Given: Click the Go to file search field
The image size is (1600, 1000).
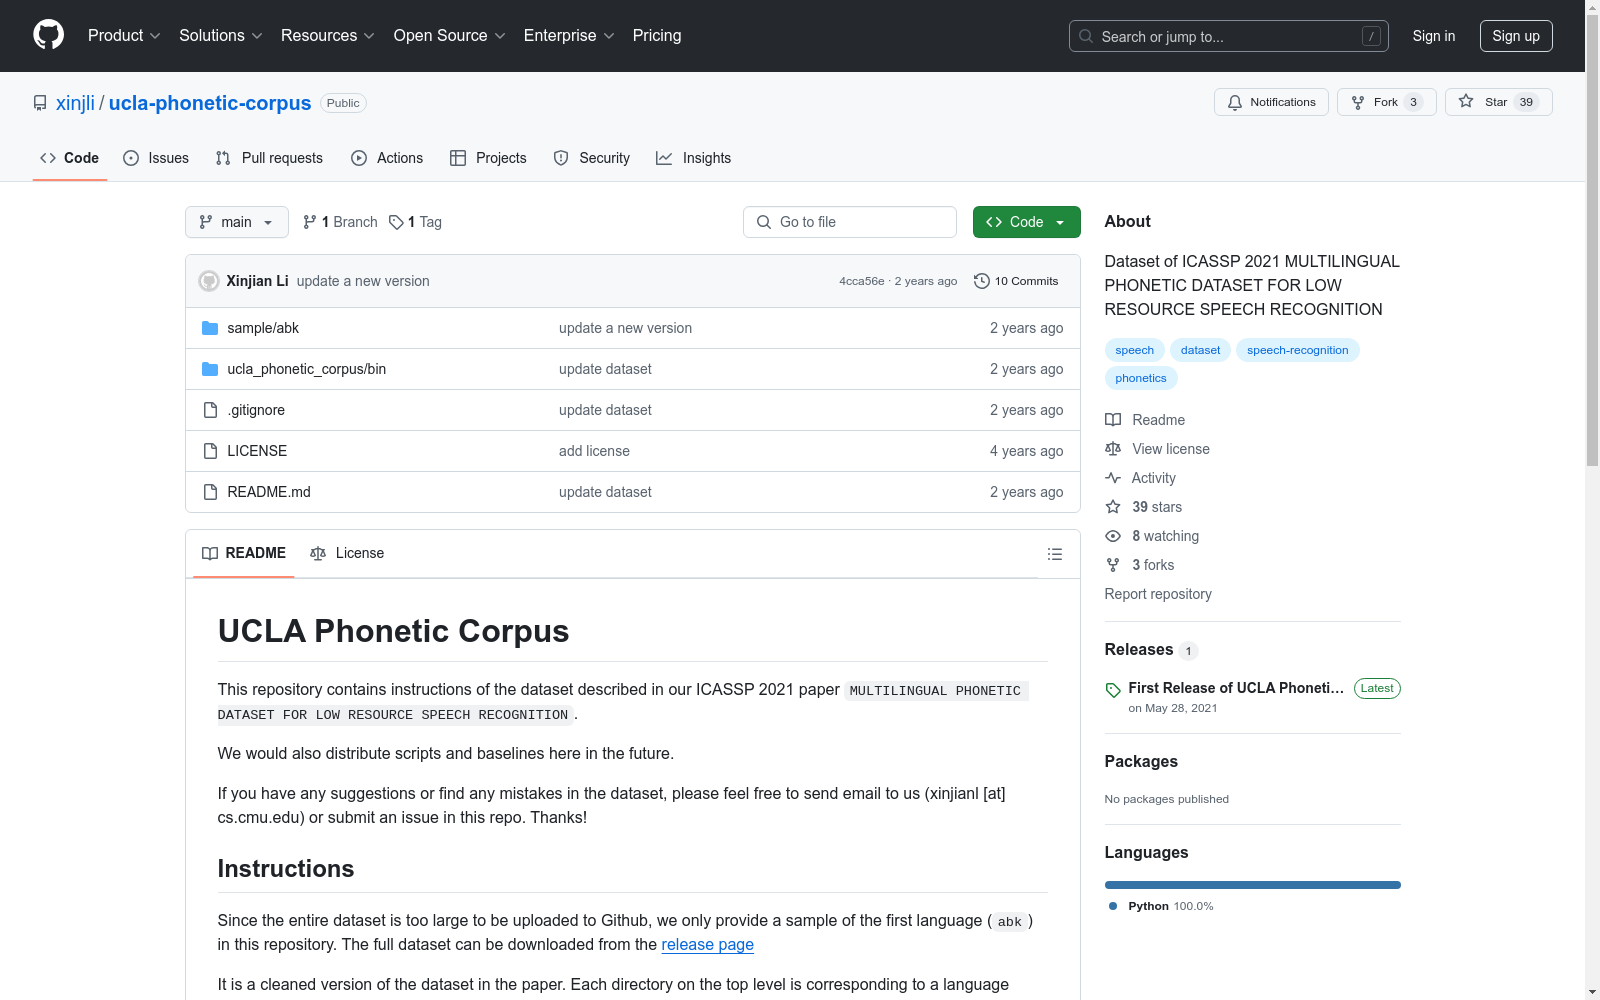Looking at the screenshot, I should coord(850,222).
